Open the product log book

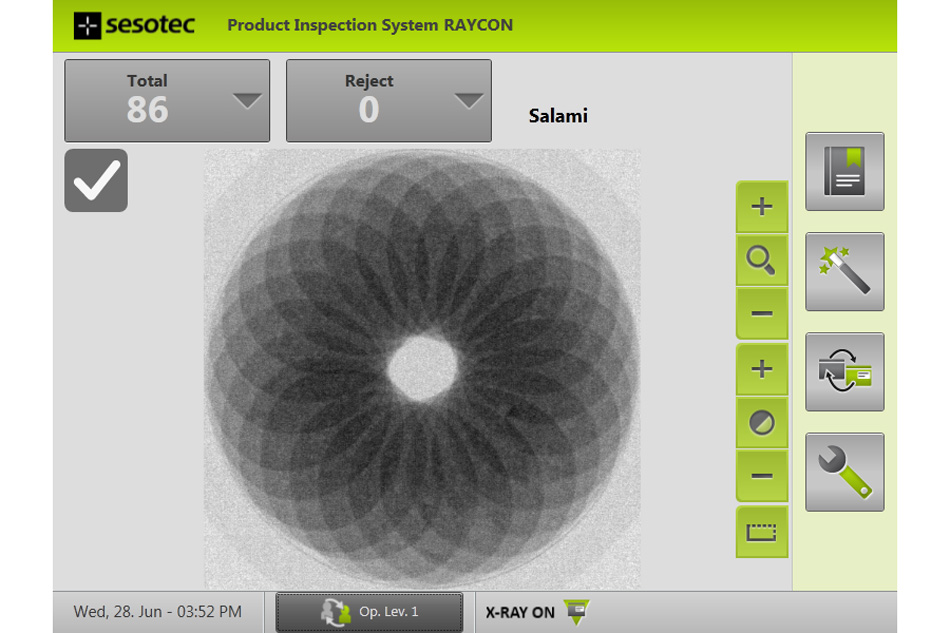tap(844, 171)
